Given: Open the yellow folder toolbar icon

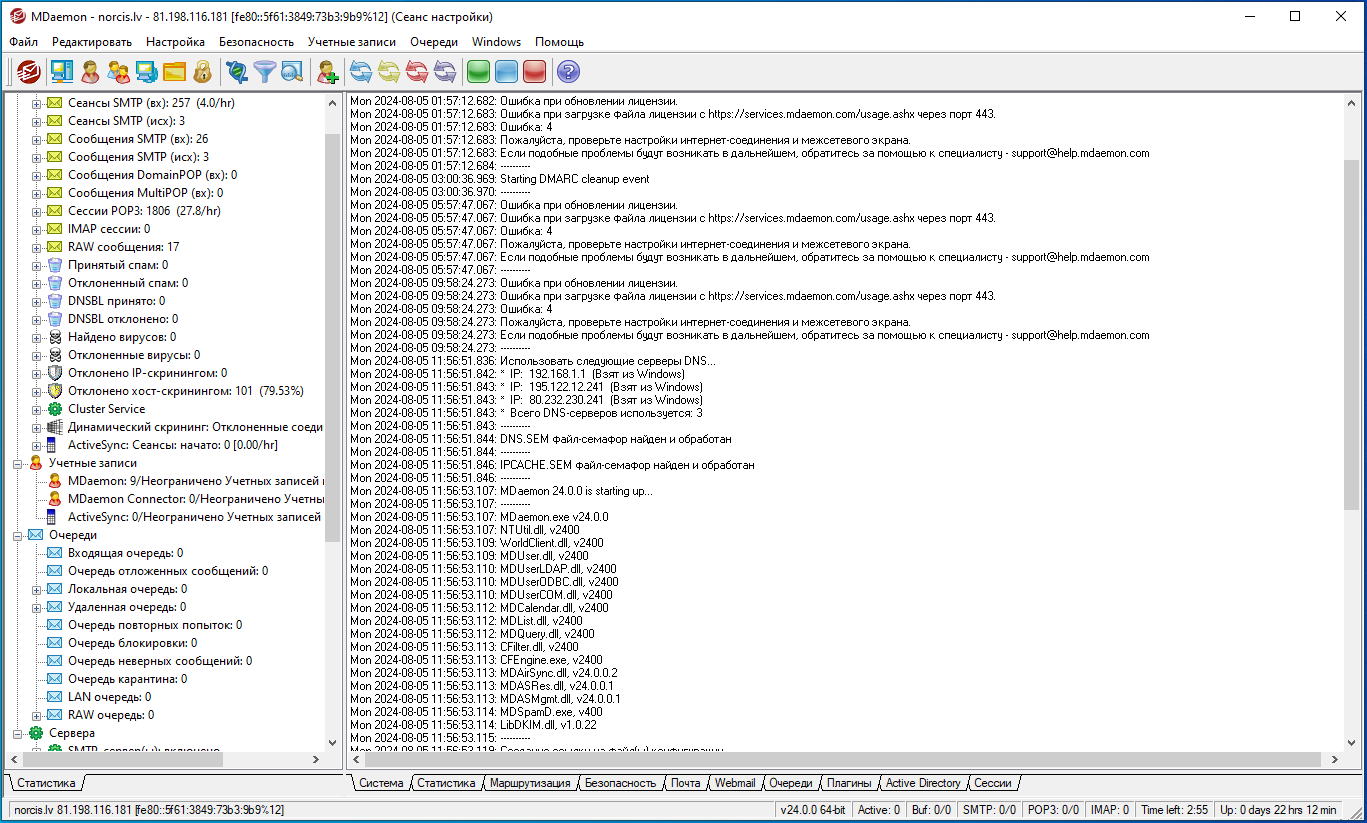Looking at the screenshot, I should coord(174,72).
